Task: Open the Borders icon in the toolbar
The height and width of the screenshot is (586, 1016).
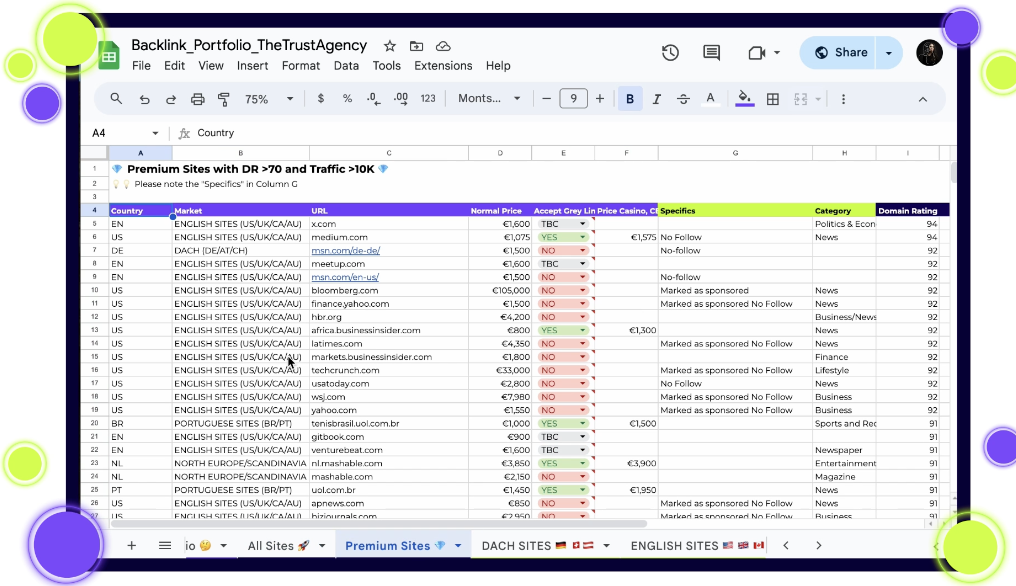Action: pyautogui.click(x=773, y=98)
